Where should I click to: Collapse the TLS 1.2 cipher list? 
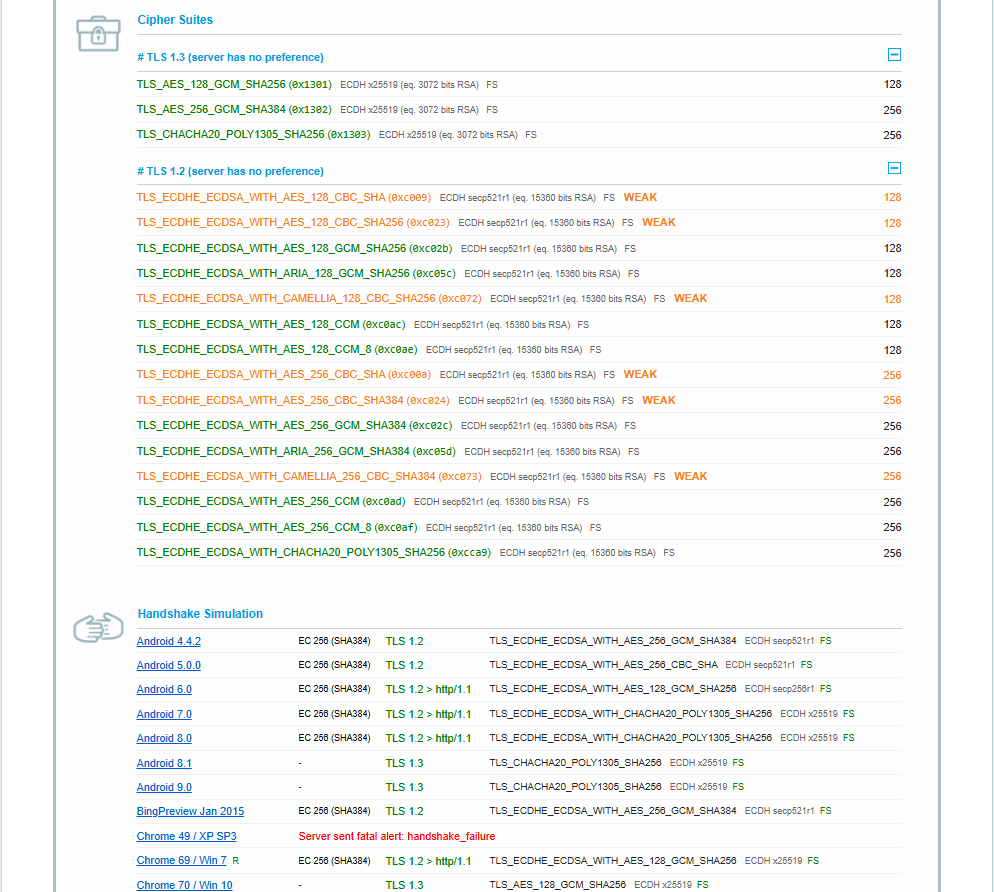894,169
